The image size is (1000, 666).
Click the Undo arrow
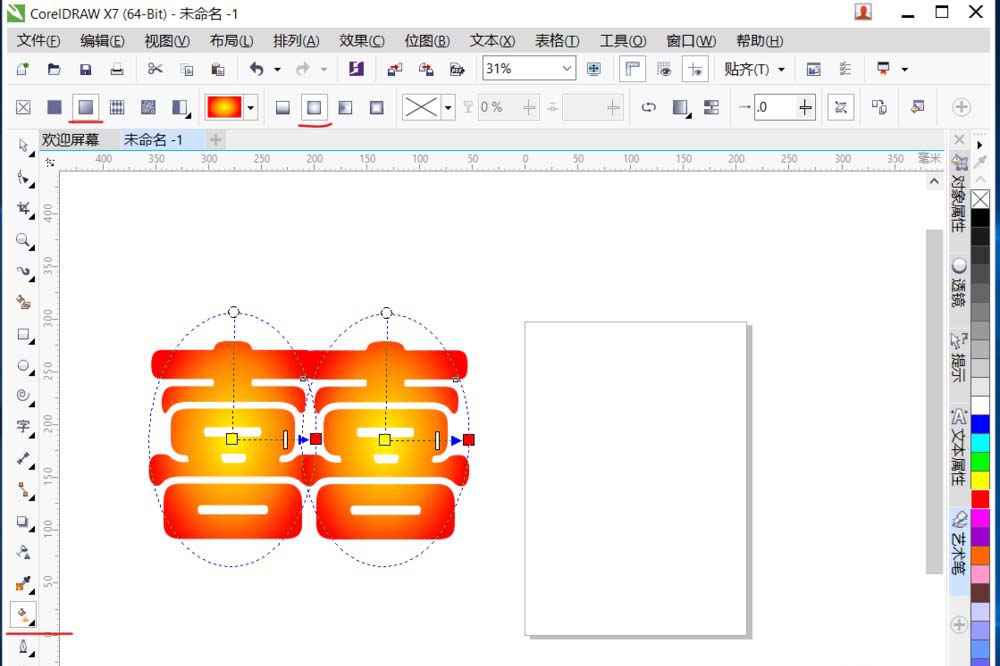pyautogui.click(x=256, y=69)
